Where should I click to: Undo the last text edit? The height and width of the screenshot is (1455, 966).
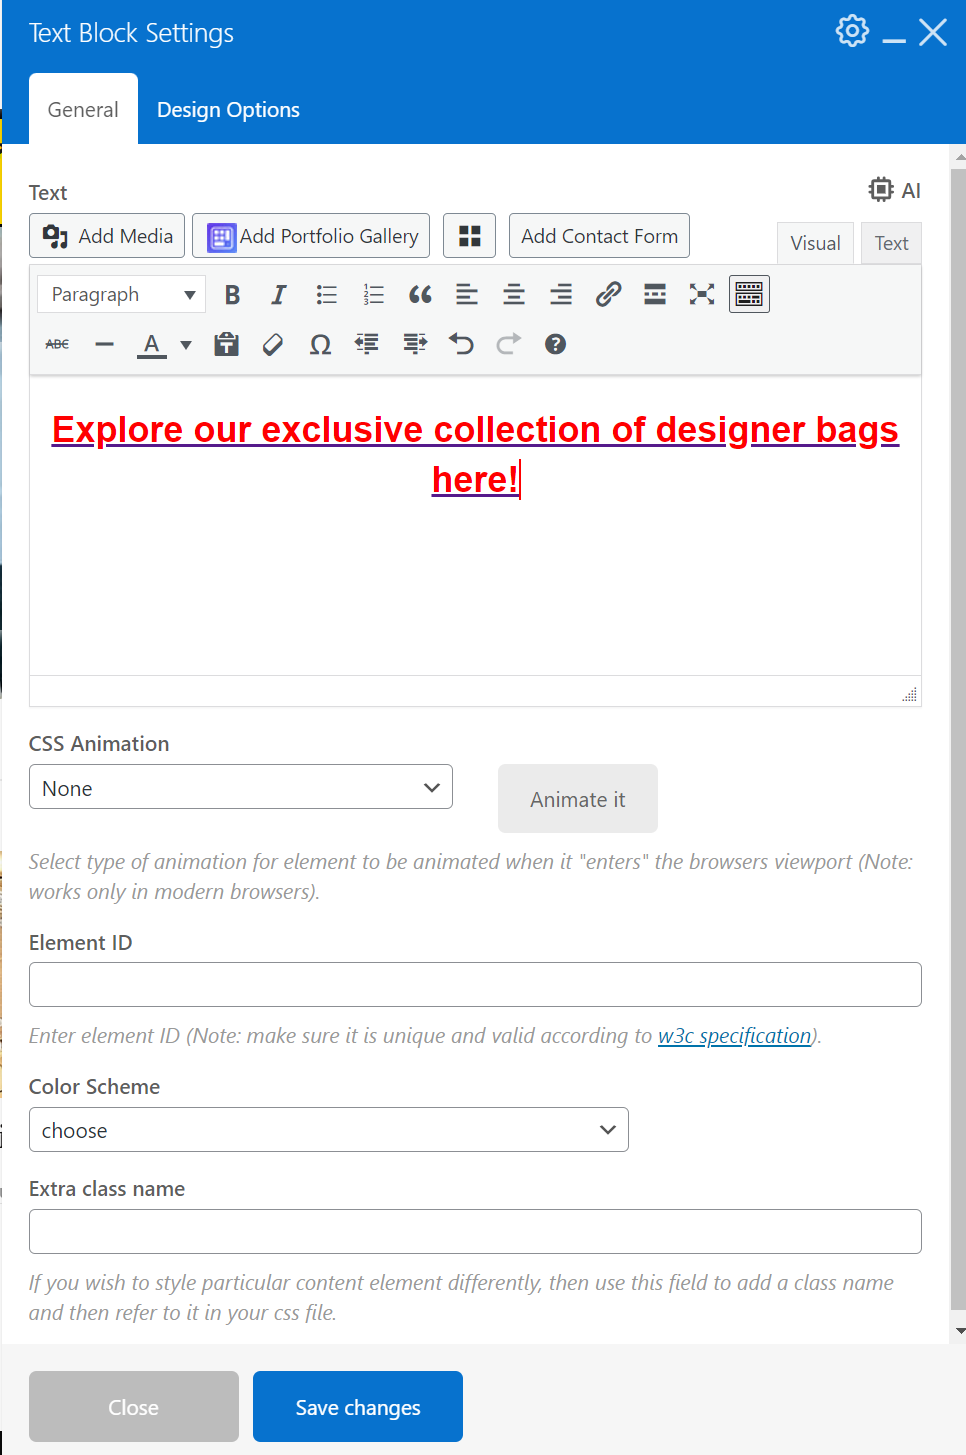(x=461, y=344)
